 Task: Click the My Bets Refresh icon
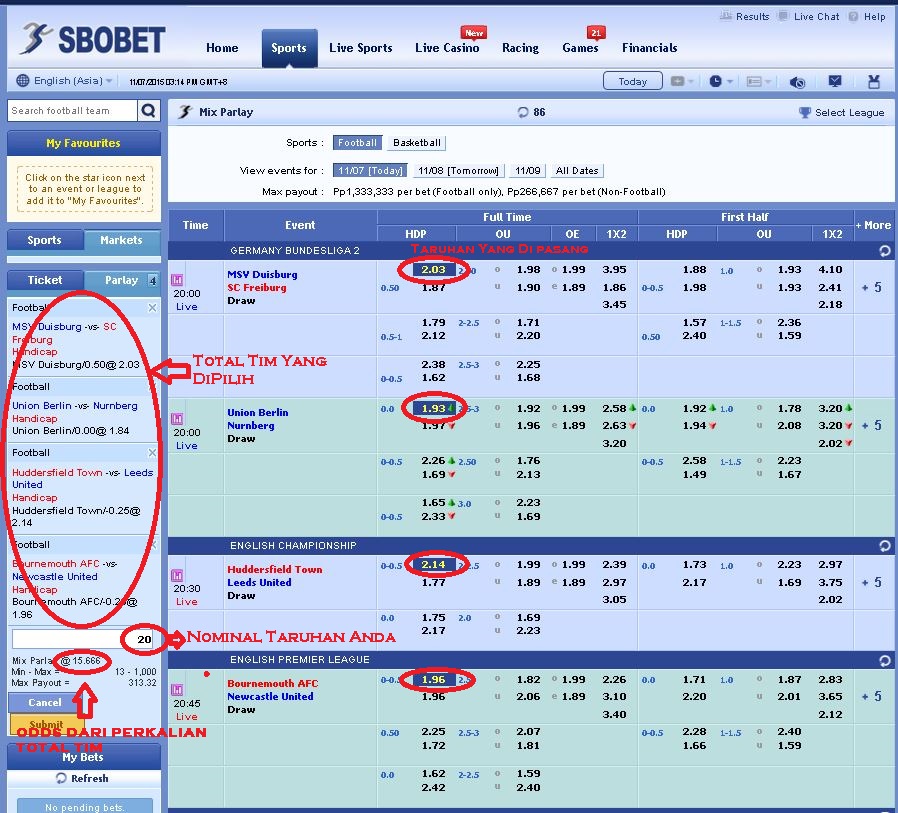point(61,778)
